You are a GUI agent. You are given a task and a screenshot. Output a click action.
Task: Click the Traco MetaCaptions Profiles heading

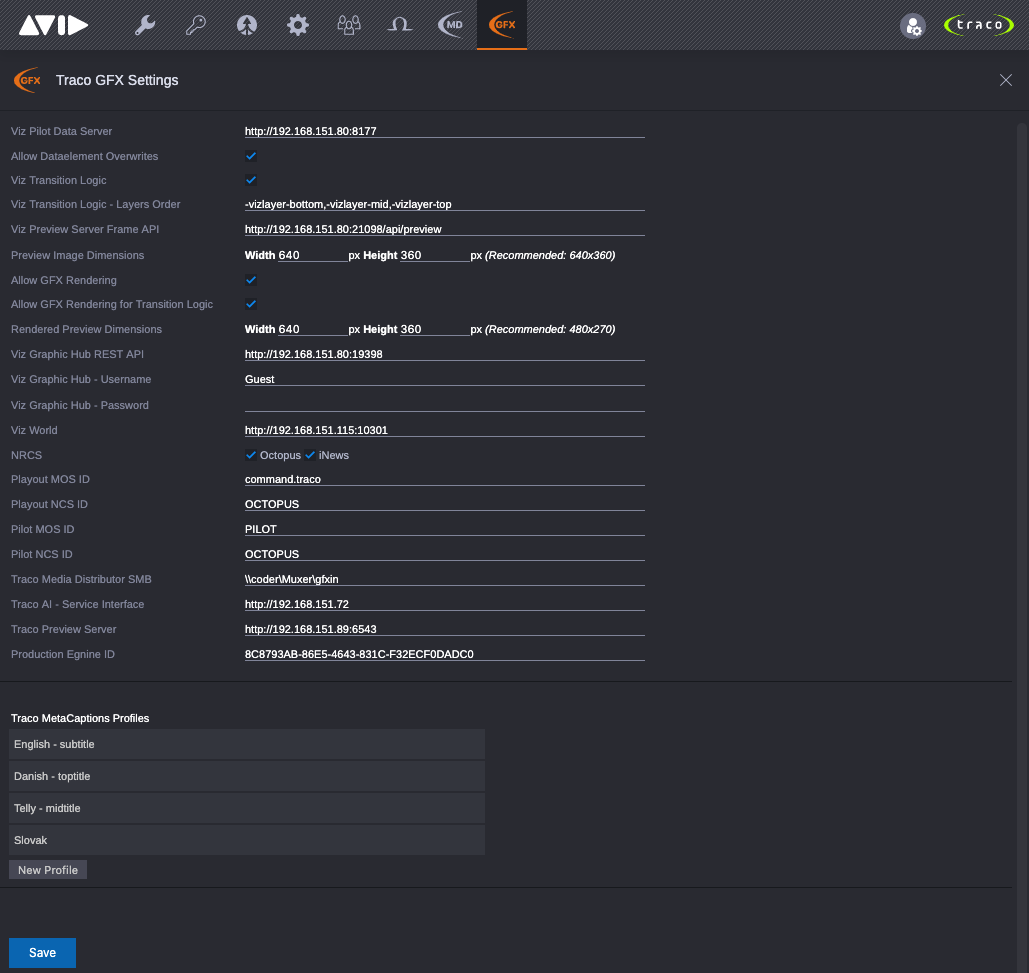(80, 718)
